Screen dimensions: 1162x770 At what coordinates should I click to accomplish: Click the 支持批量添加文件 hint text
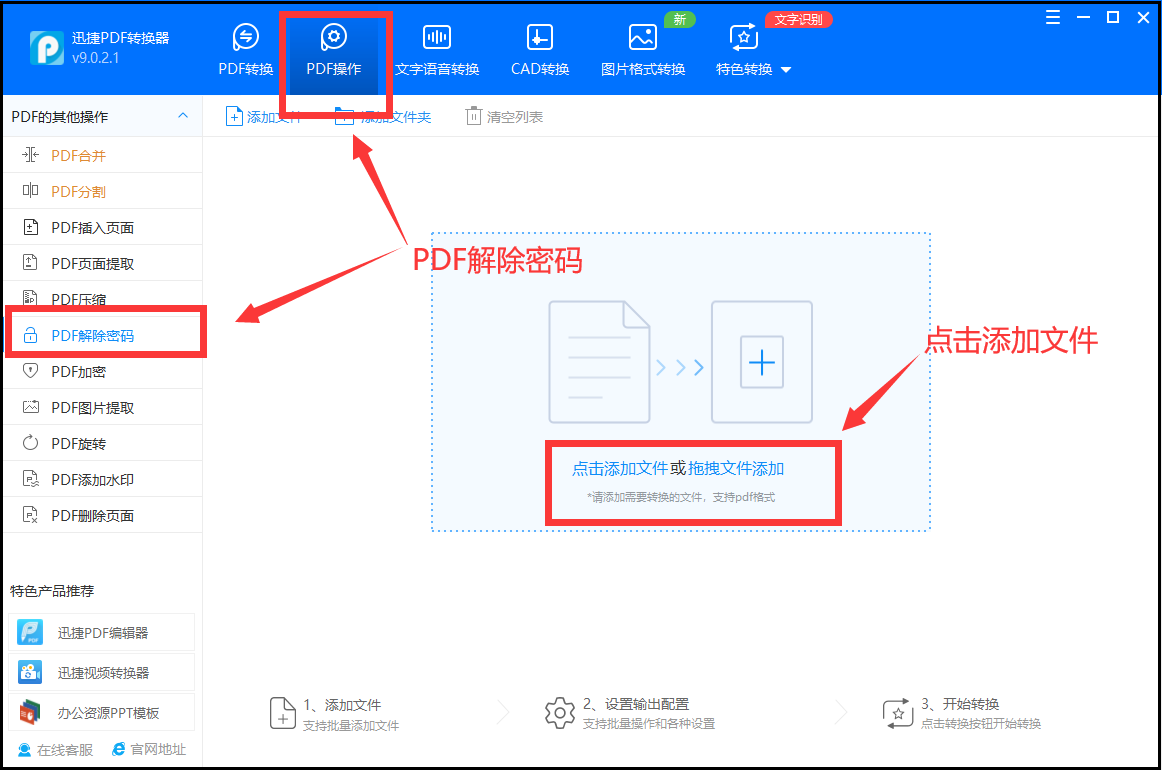coord(351,726)
